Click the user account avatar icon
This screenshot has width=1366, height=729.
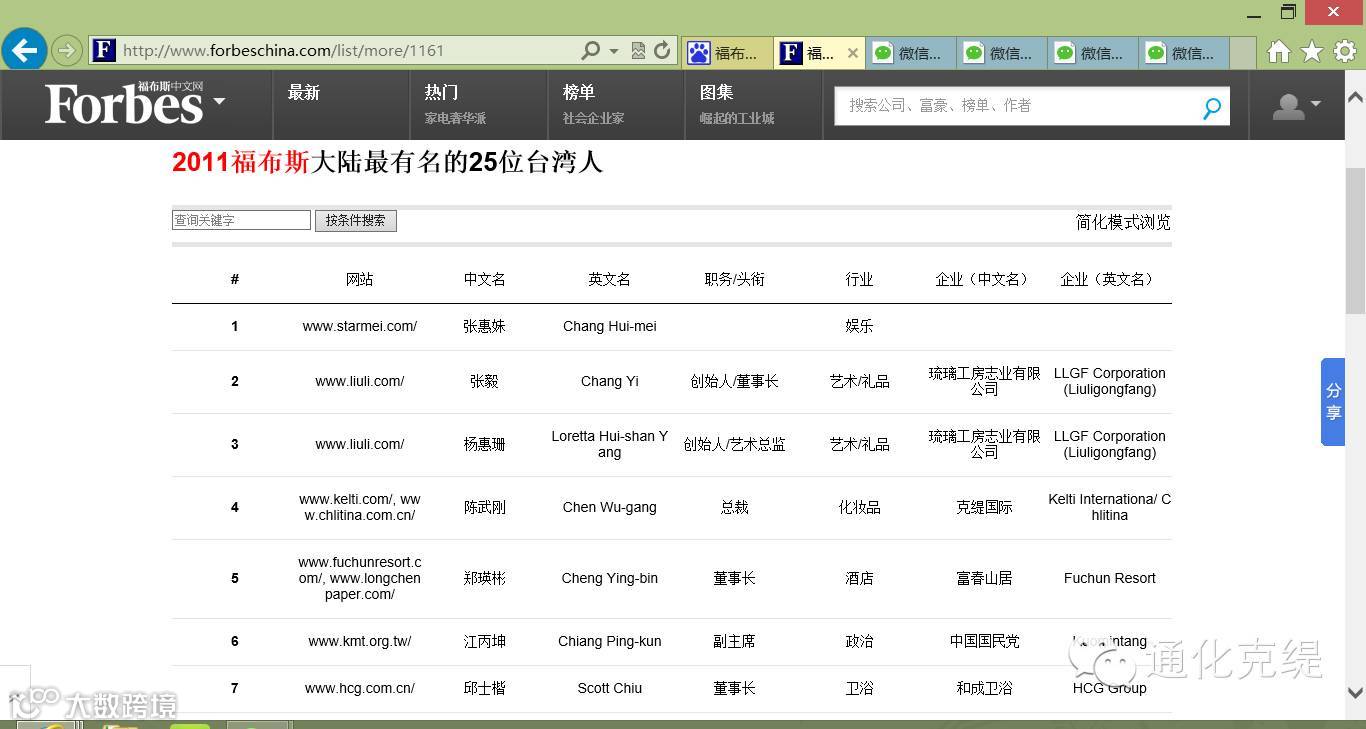coord(1288,105)
